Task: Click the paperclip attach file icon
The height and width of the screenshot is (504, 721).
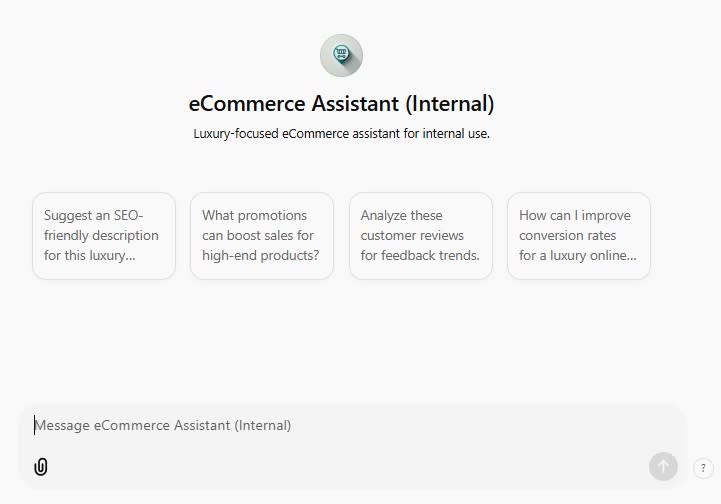Action: tap(41, 467)
